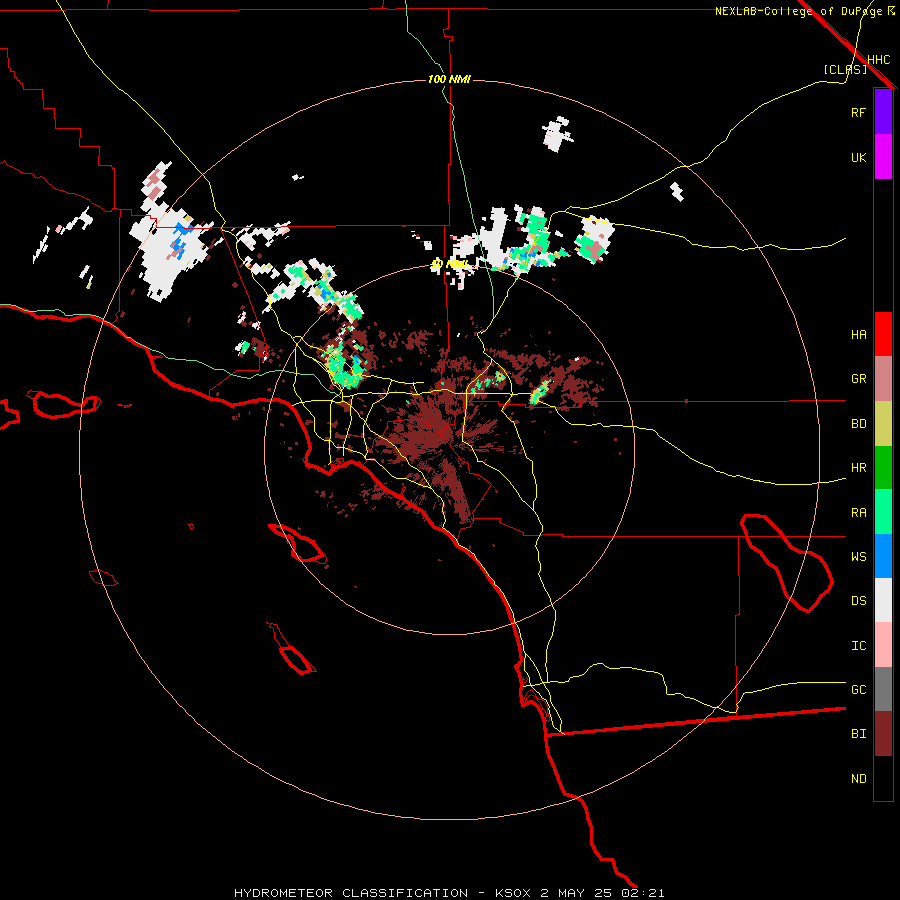Viewport: 900px width, 900px height.
Task: Select the dusty pink GR legend swatch
Action: 883,378
